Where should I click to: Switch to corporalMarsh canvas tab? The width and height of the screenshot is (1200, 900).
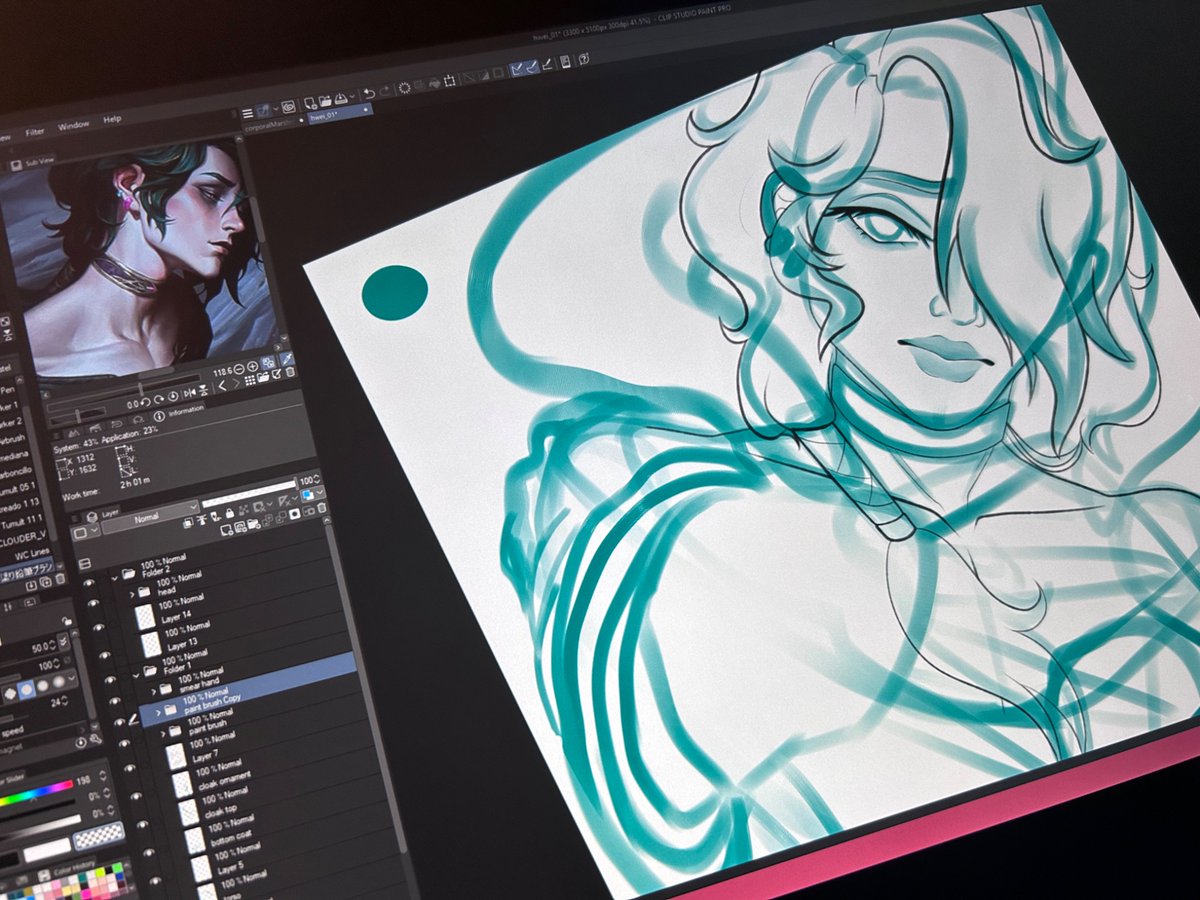[x=273, y=124]
